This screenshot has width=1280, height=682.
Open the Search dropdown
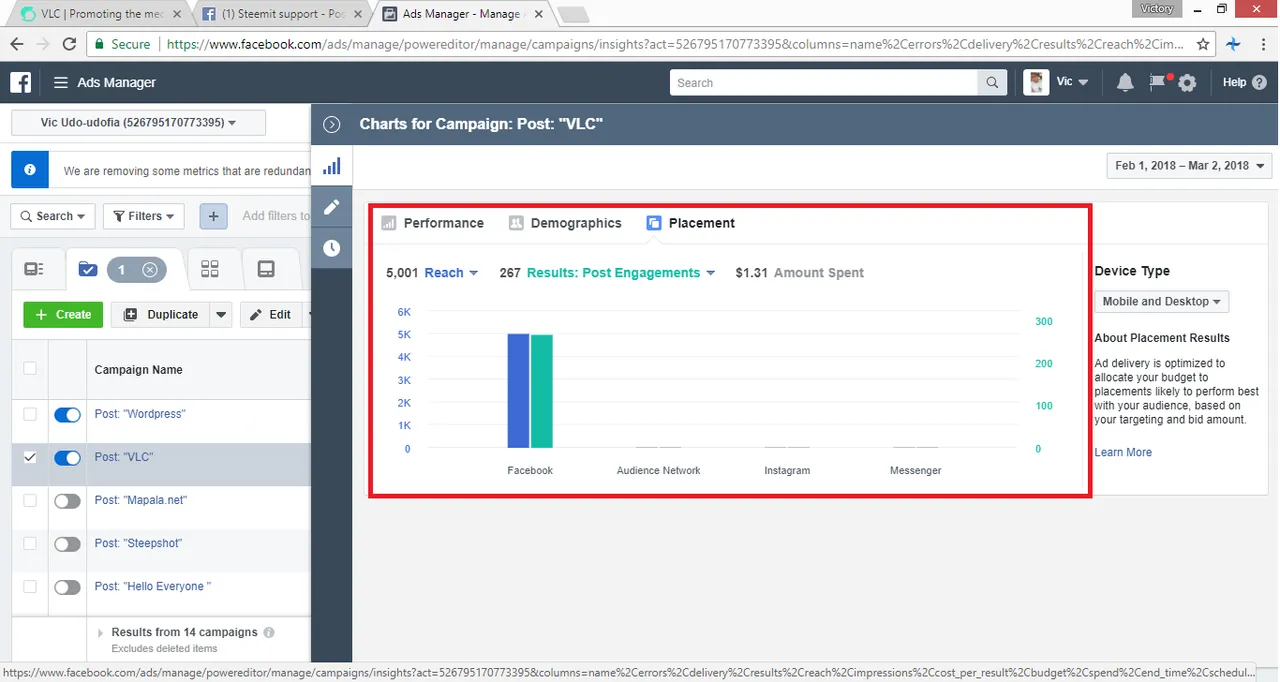tap(53, 216)
